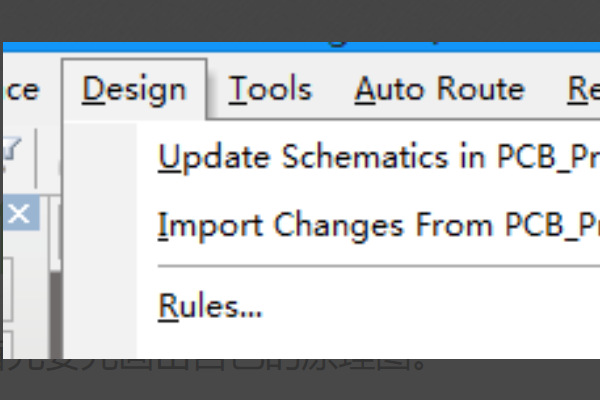The height and width of the screenshot is (400, 600).
Task: Collapse the open Design dropdown via its header
Action: tap(134, 90)
